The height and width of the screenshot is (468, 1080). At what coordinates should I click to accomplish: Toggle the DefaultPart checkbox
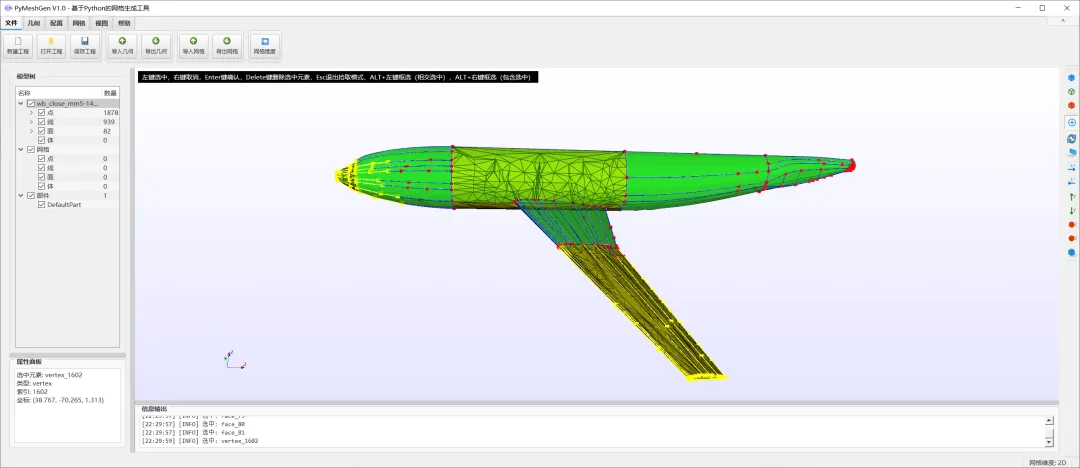pyautogui.click(x=41, y=205)
